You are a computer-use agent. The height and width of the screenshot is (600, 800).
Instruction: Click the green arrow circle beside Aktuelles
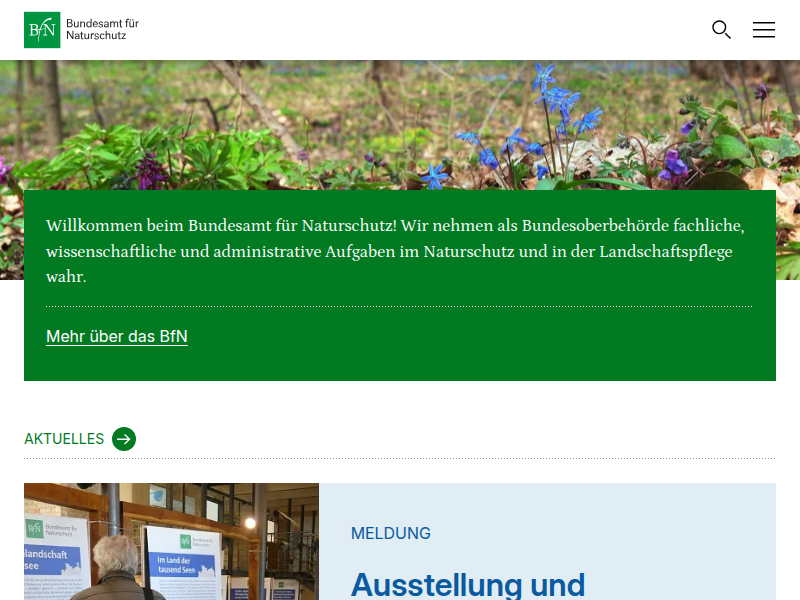pyautogui.click(x=124, y=439)
